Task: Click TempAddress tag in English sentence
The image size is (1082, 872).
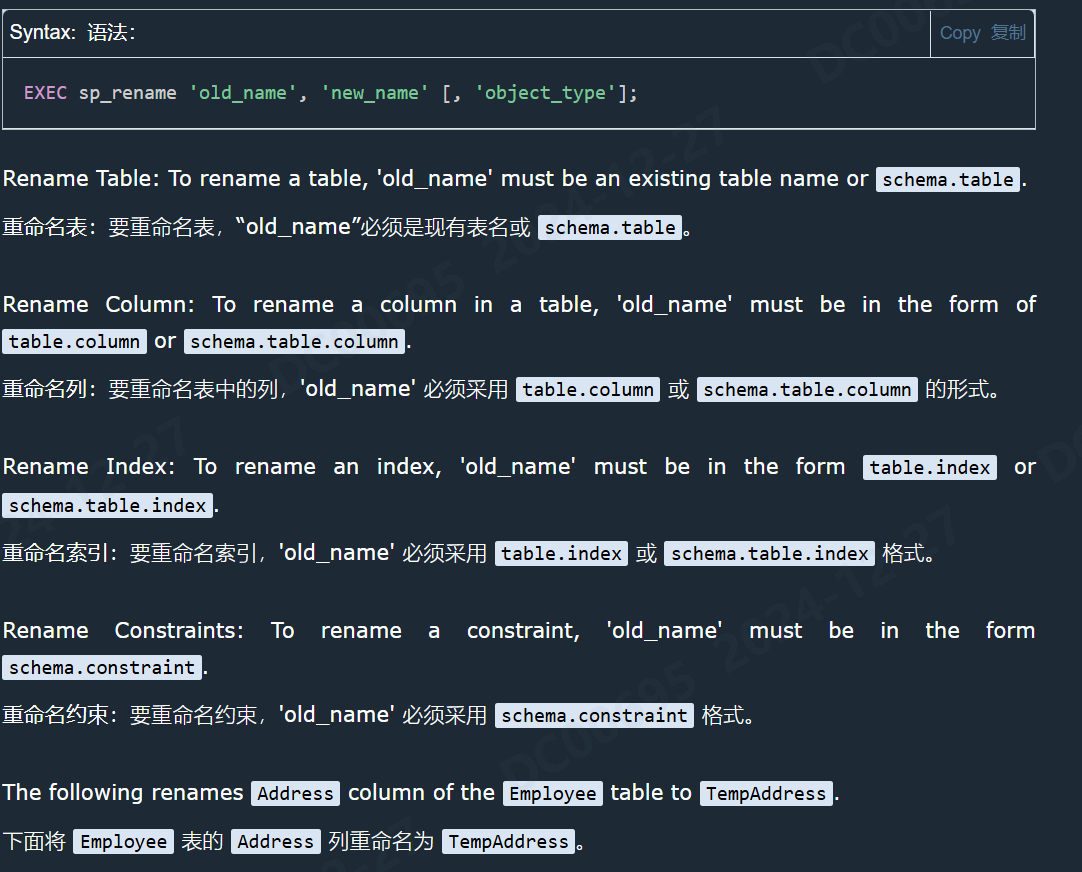Action: (x=766, y=794)
